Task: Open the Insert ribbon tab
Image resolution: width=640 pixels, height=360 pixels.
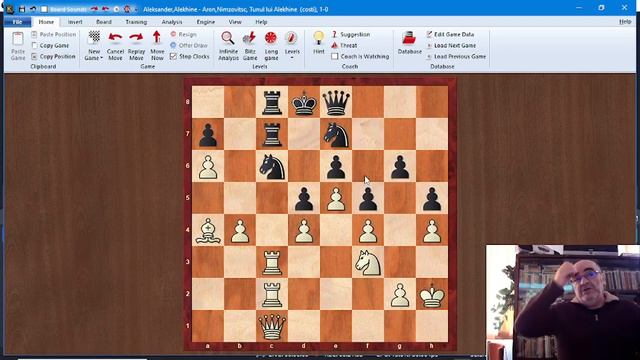Action: pos(75,22)
